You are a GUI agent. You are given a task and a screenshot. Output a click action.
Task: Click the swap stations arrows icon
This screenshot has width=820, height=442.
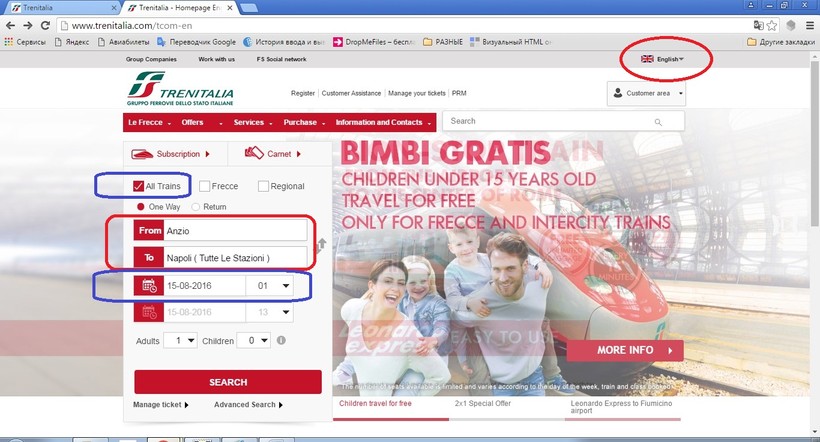pyautogui.click(x=322, y=244)
